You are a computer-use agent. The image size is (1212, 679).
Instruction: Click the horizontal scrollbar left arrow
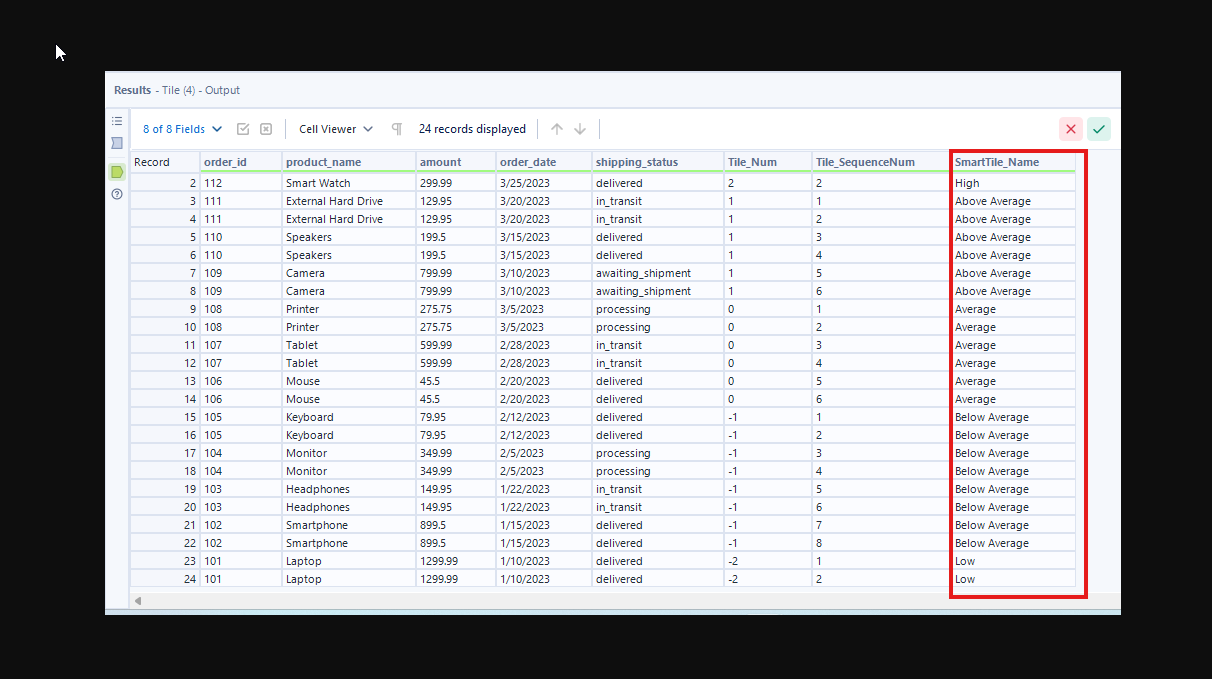[138, 601]
